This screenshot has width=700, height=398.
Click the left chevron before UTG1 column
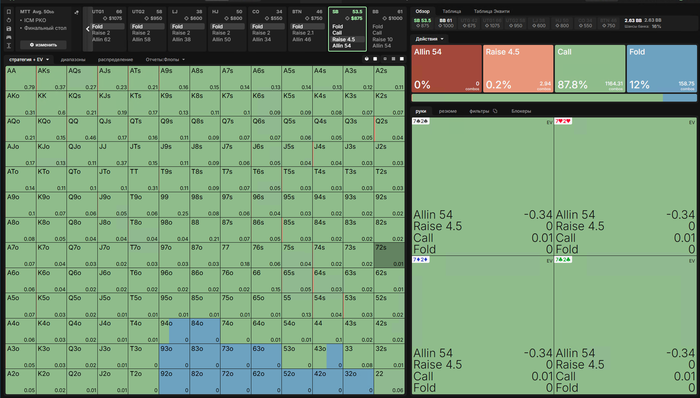click(x=88, y=29)
